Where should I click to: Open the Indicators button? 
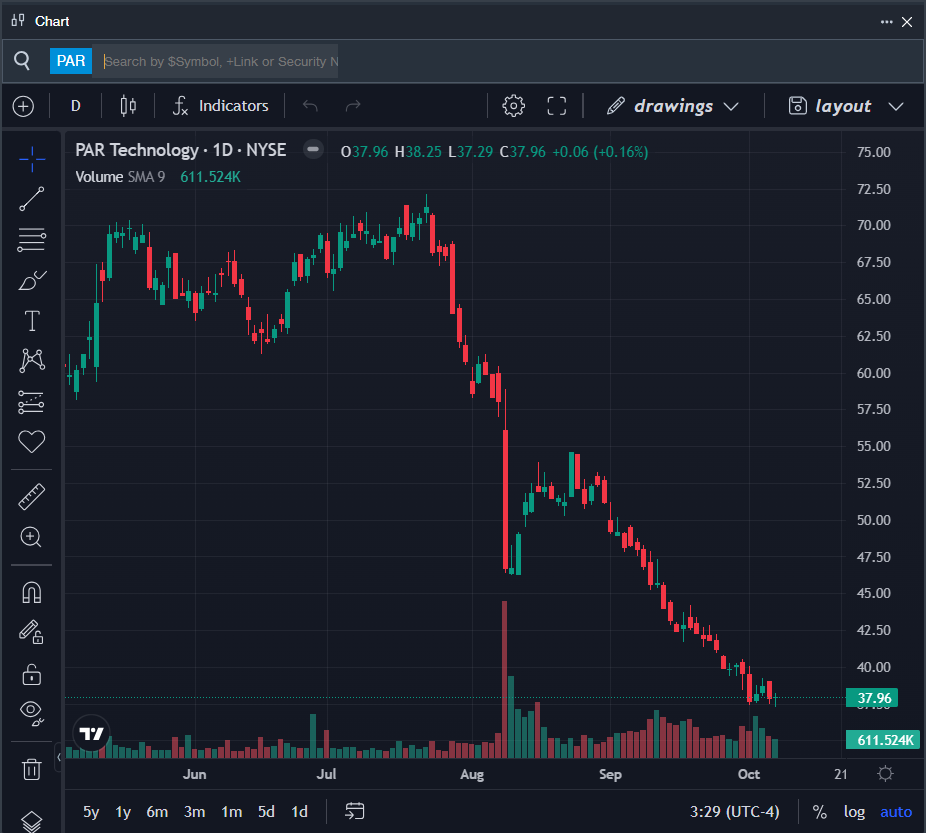tap(220, 106)
